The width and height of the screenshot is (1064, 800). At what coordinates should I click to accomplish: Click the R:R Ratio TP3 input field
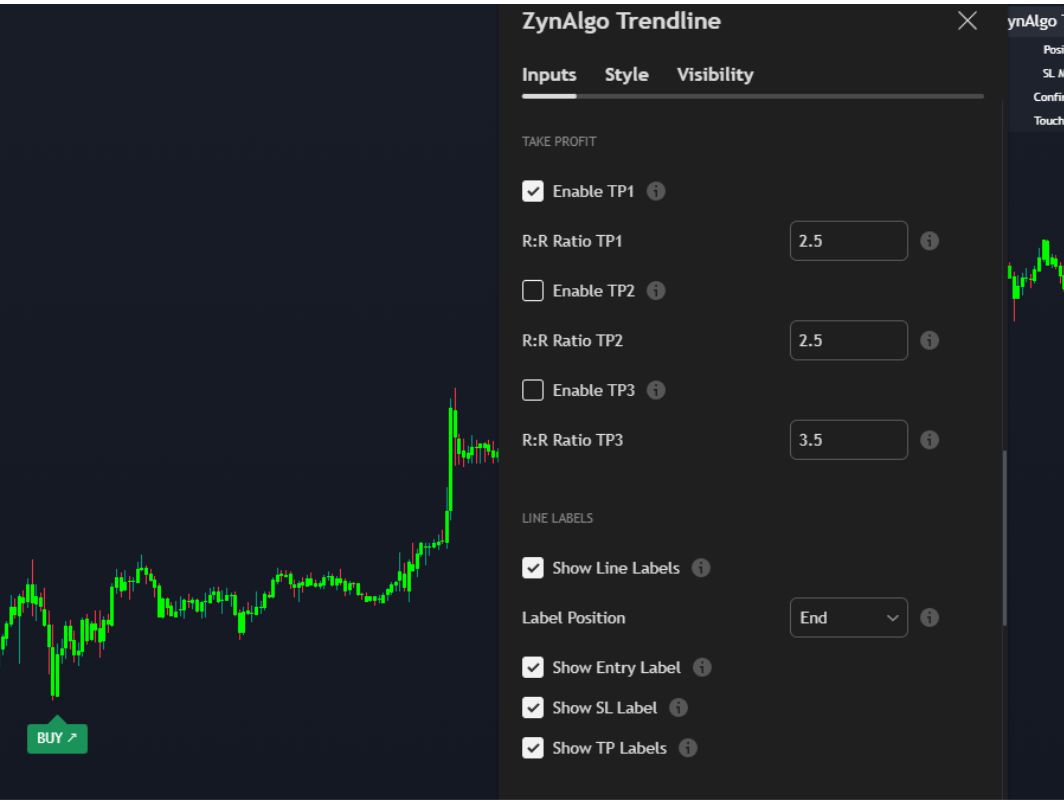pyautogui.click(x=848, y=440)
